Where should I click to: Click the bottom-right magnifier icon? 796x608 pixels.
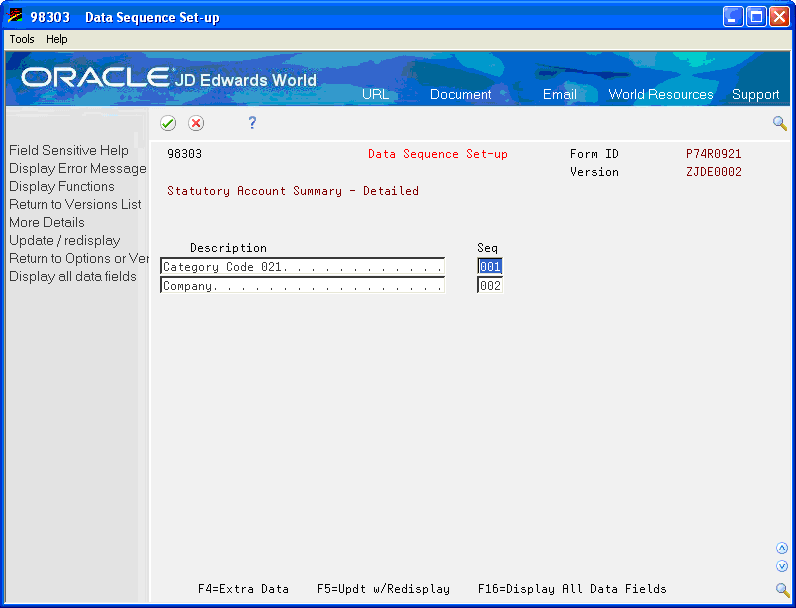(782, 589)
